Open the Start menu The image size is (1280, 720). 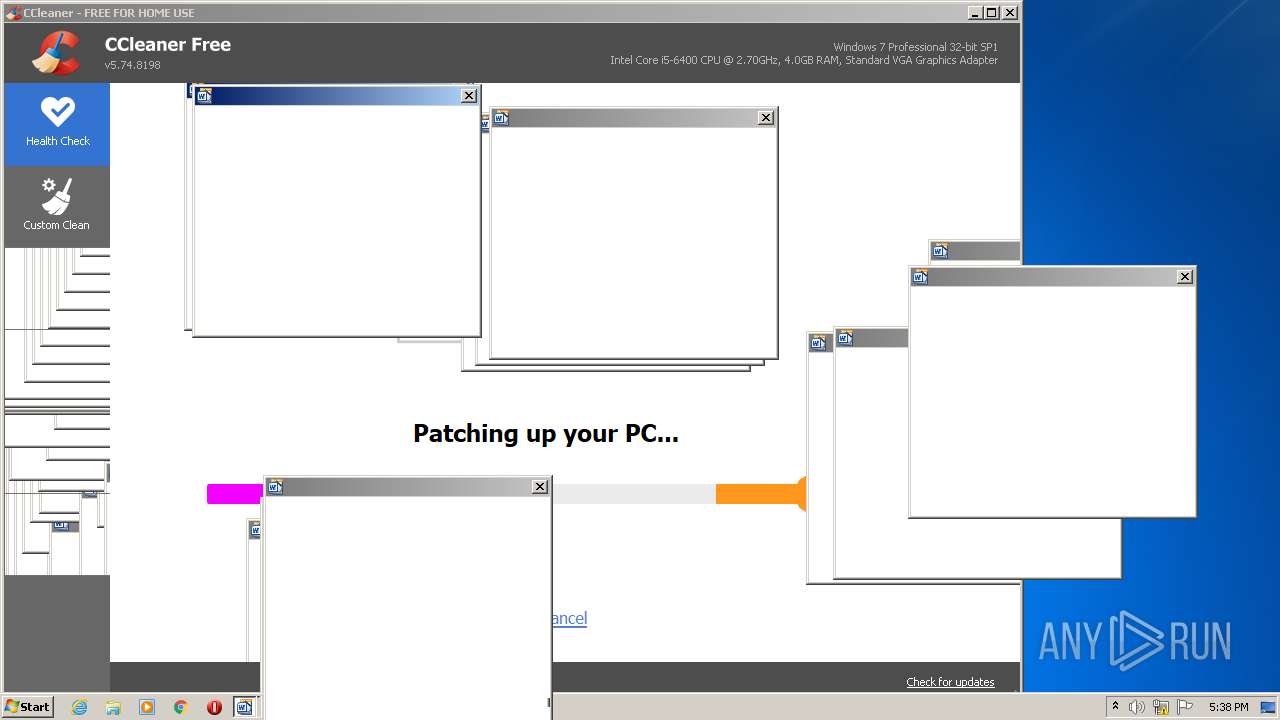point(28,707)
